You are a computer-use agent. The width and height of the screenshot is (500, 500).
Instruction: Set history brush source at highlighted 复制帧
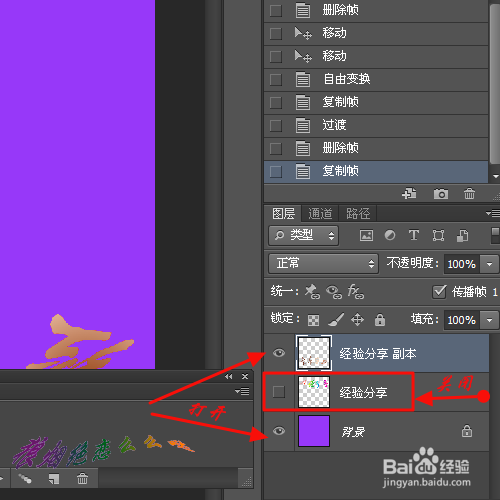[x=276, y=172]
